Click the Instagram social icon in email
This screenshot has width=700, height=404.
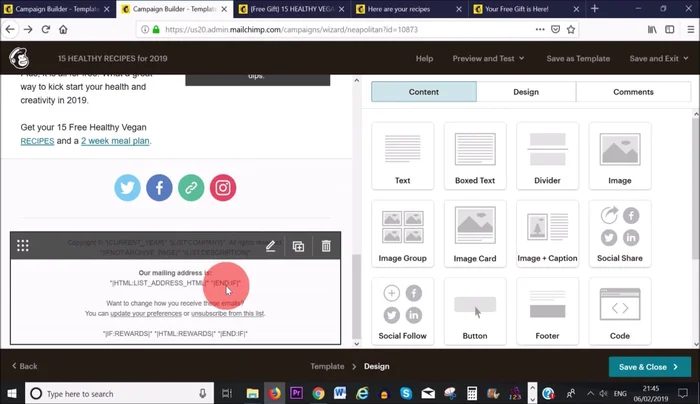point(223,187)
